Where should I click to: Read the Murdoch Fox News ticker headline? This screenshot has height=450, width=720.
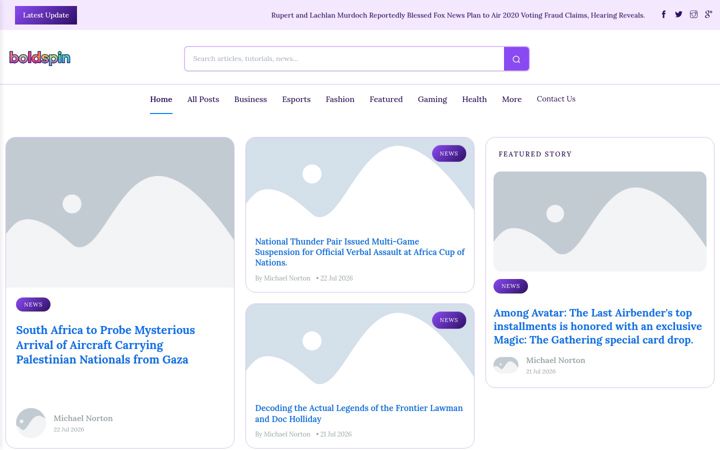click(x=458, y=15)
